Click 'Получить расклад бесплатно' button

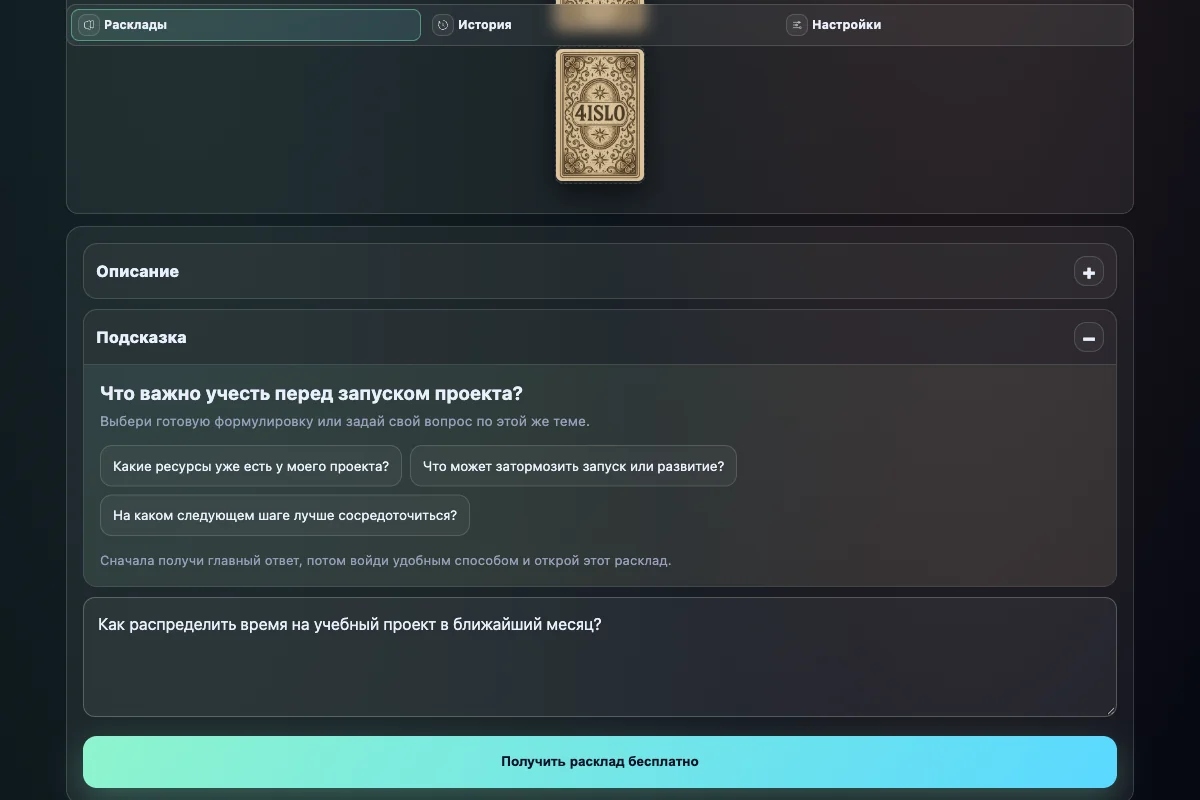(x=600, y=762)
